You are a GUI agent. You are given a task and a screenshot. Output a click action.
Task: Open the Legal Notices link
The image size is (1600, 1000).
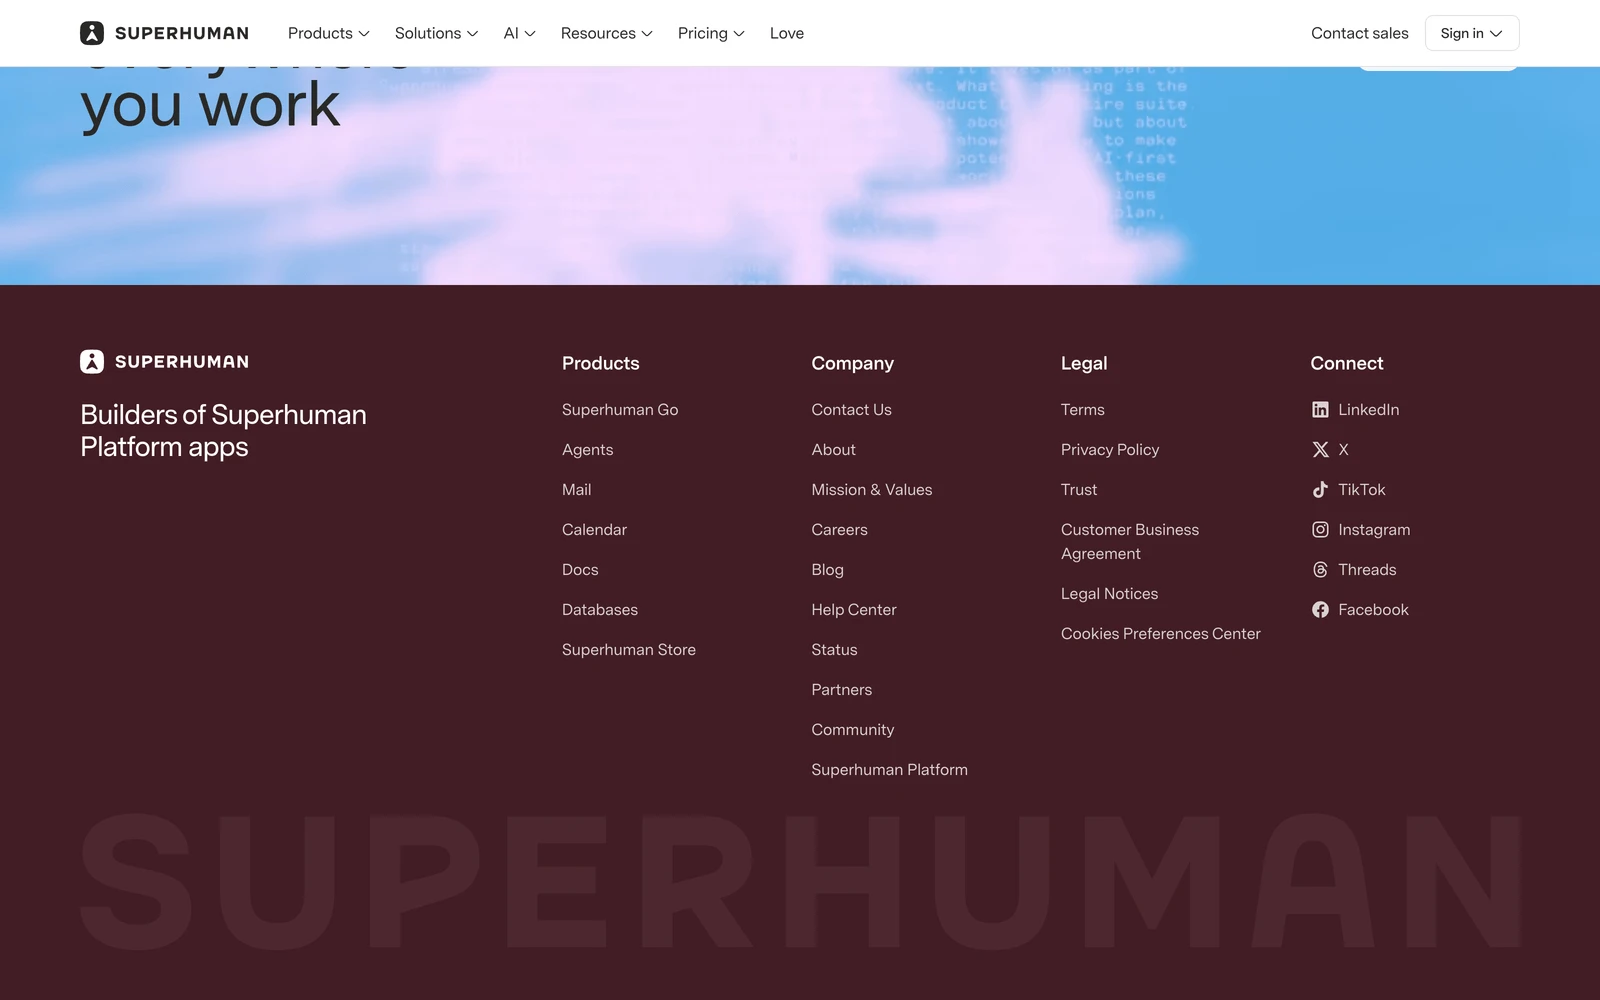pos(1110,594)
